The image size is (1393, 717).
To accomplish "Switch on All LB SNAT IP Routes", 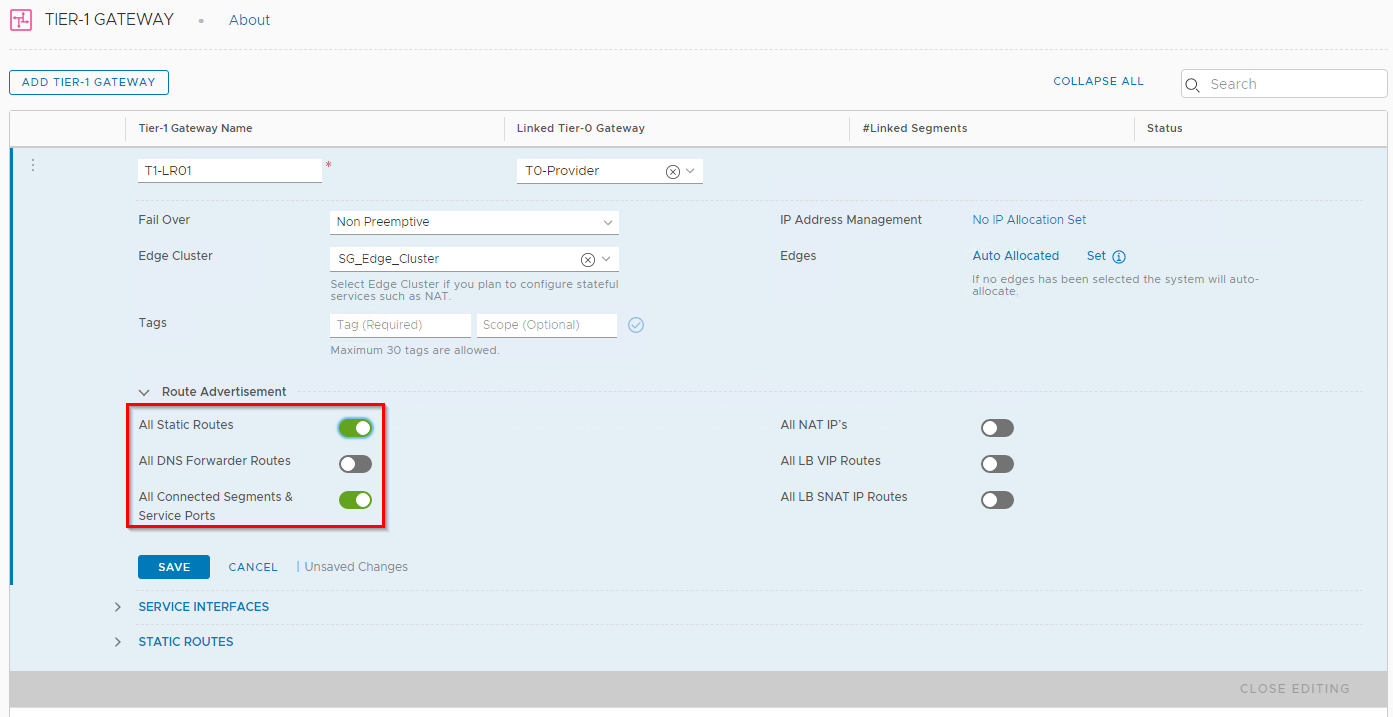I will click(x=997, y=500).
